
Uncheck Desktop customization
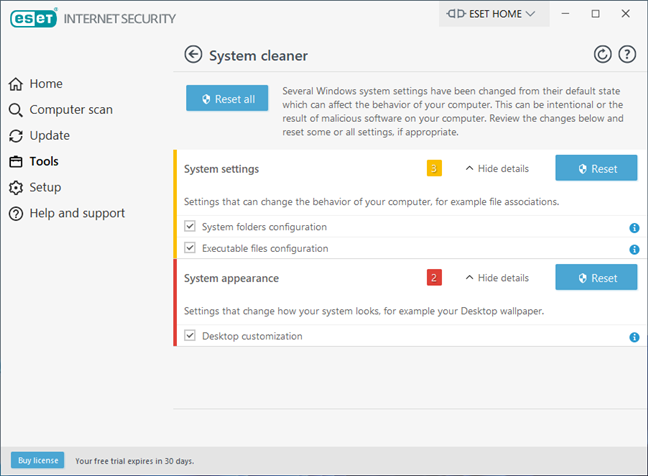click(x=190, y=335)
